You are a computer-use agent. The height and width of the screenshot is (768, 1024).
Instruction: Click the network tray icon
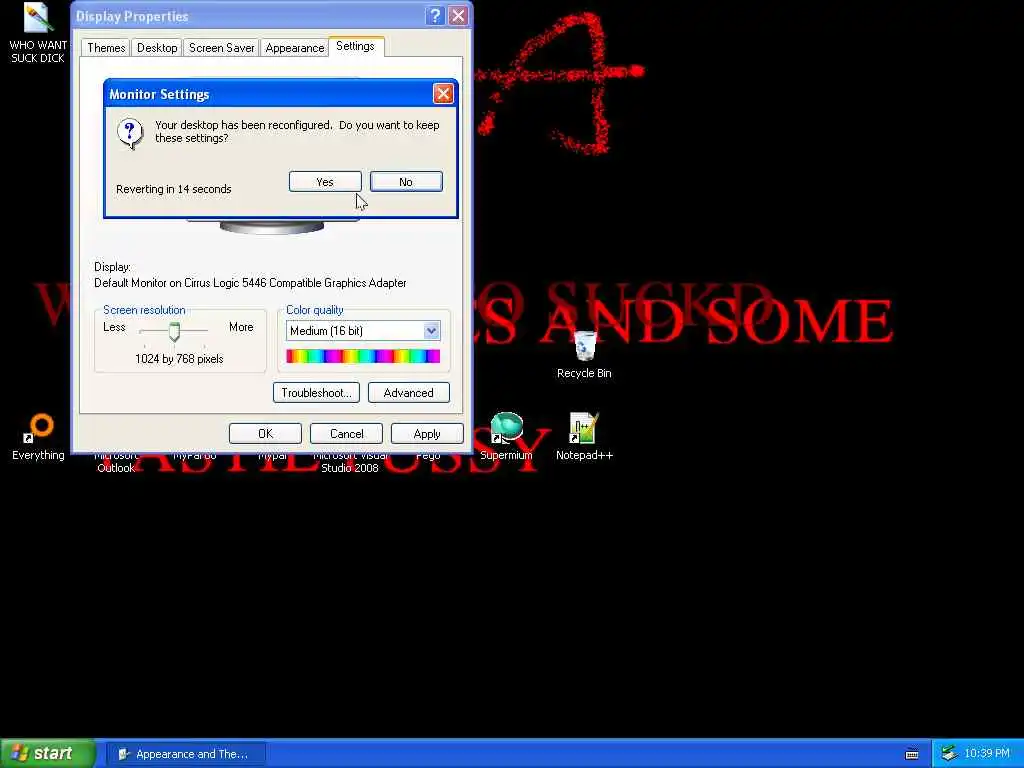[948, 754]
